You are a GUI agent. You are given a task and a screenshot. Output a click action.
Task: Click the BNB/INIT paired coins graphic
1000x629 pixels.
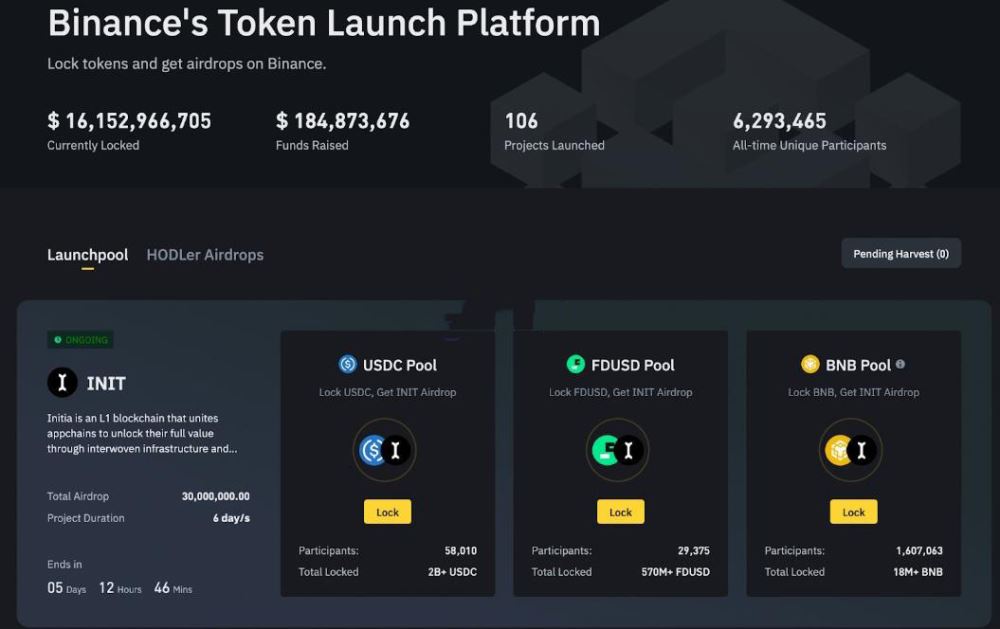[852, 451]
